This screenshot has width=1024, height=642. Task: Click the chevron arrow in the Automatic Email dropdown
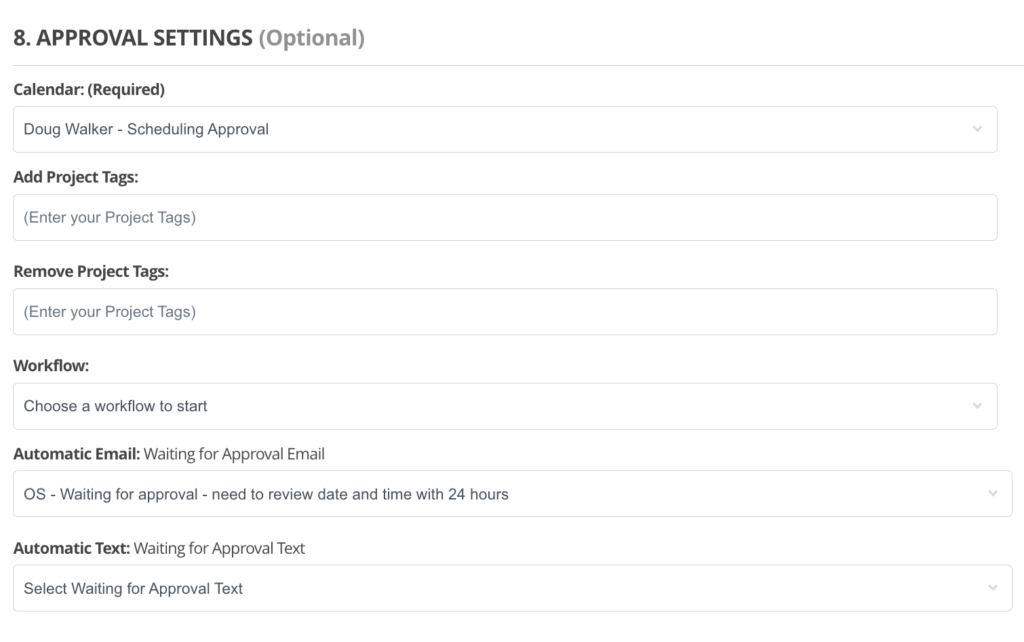992,494
